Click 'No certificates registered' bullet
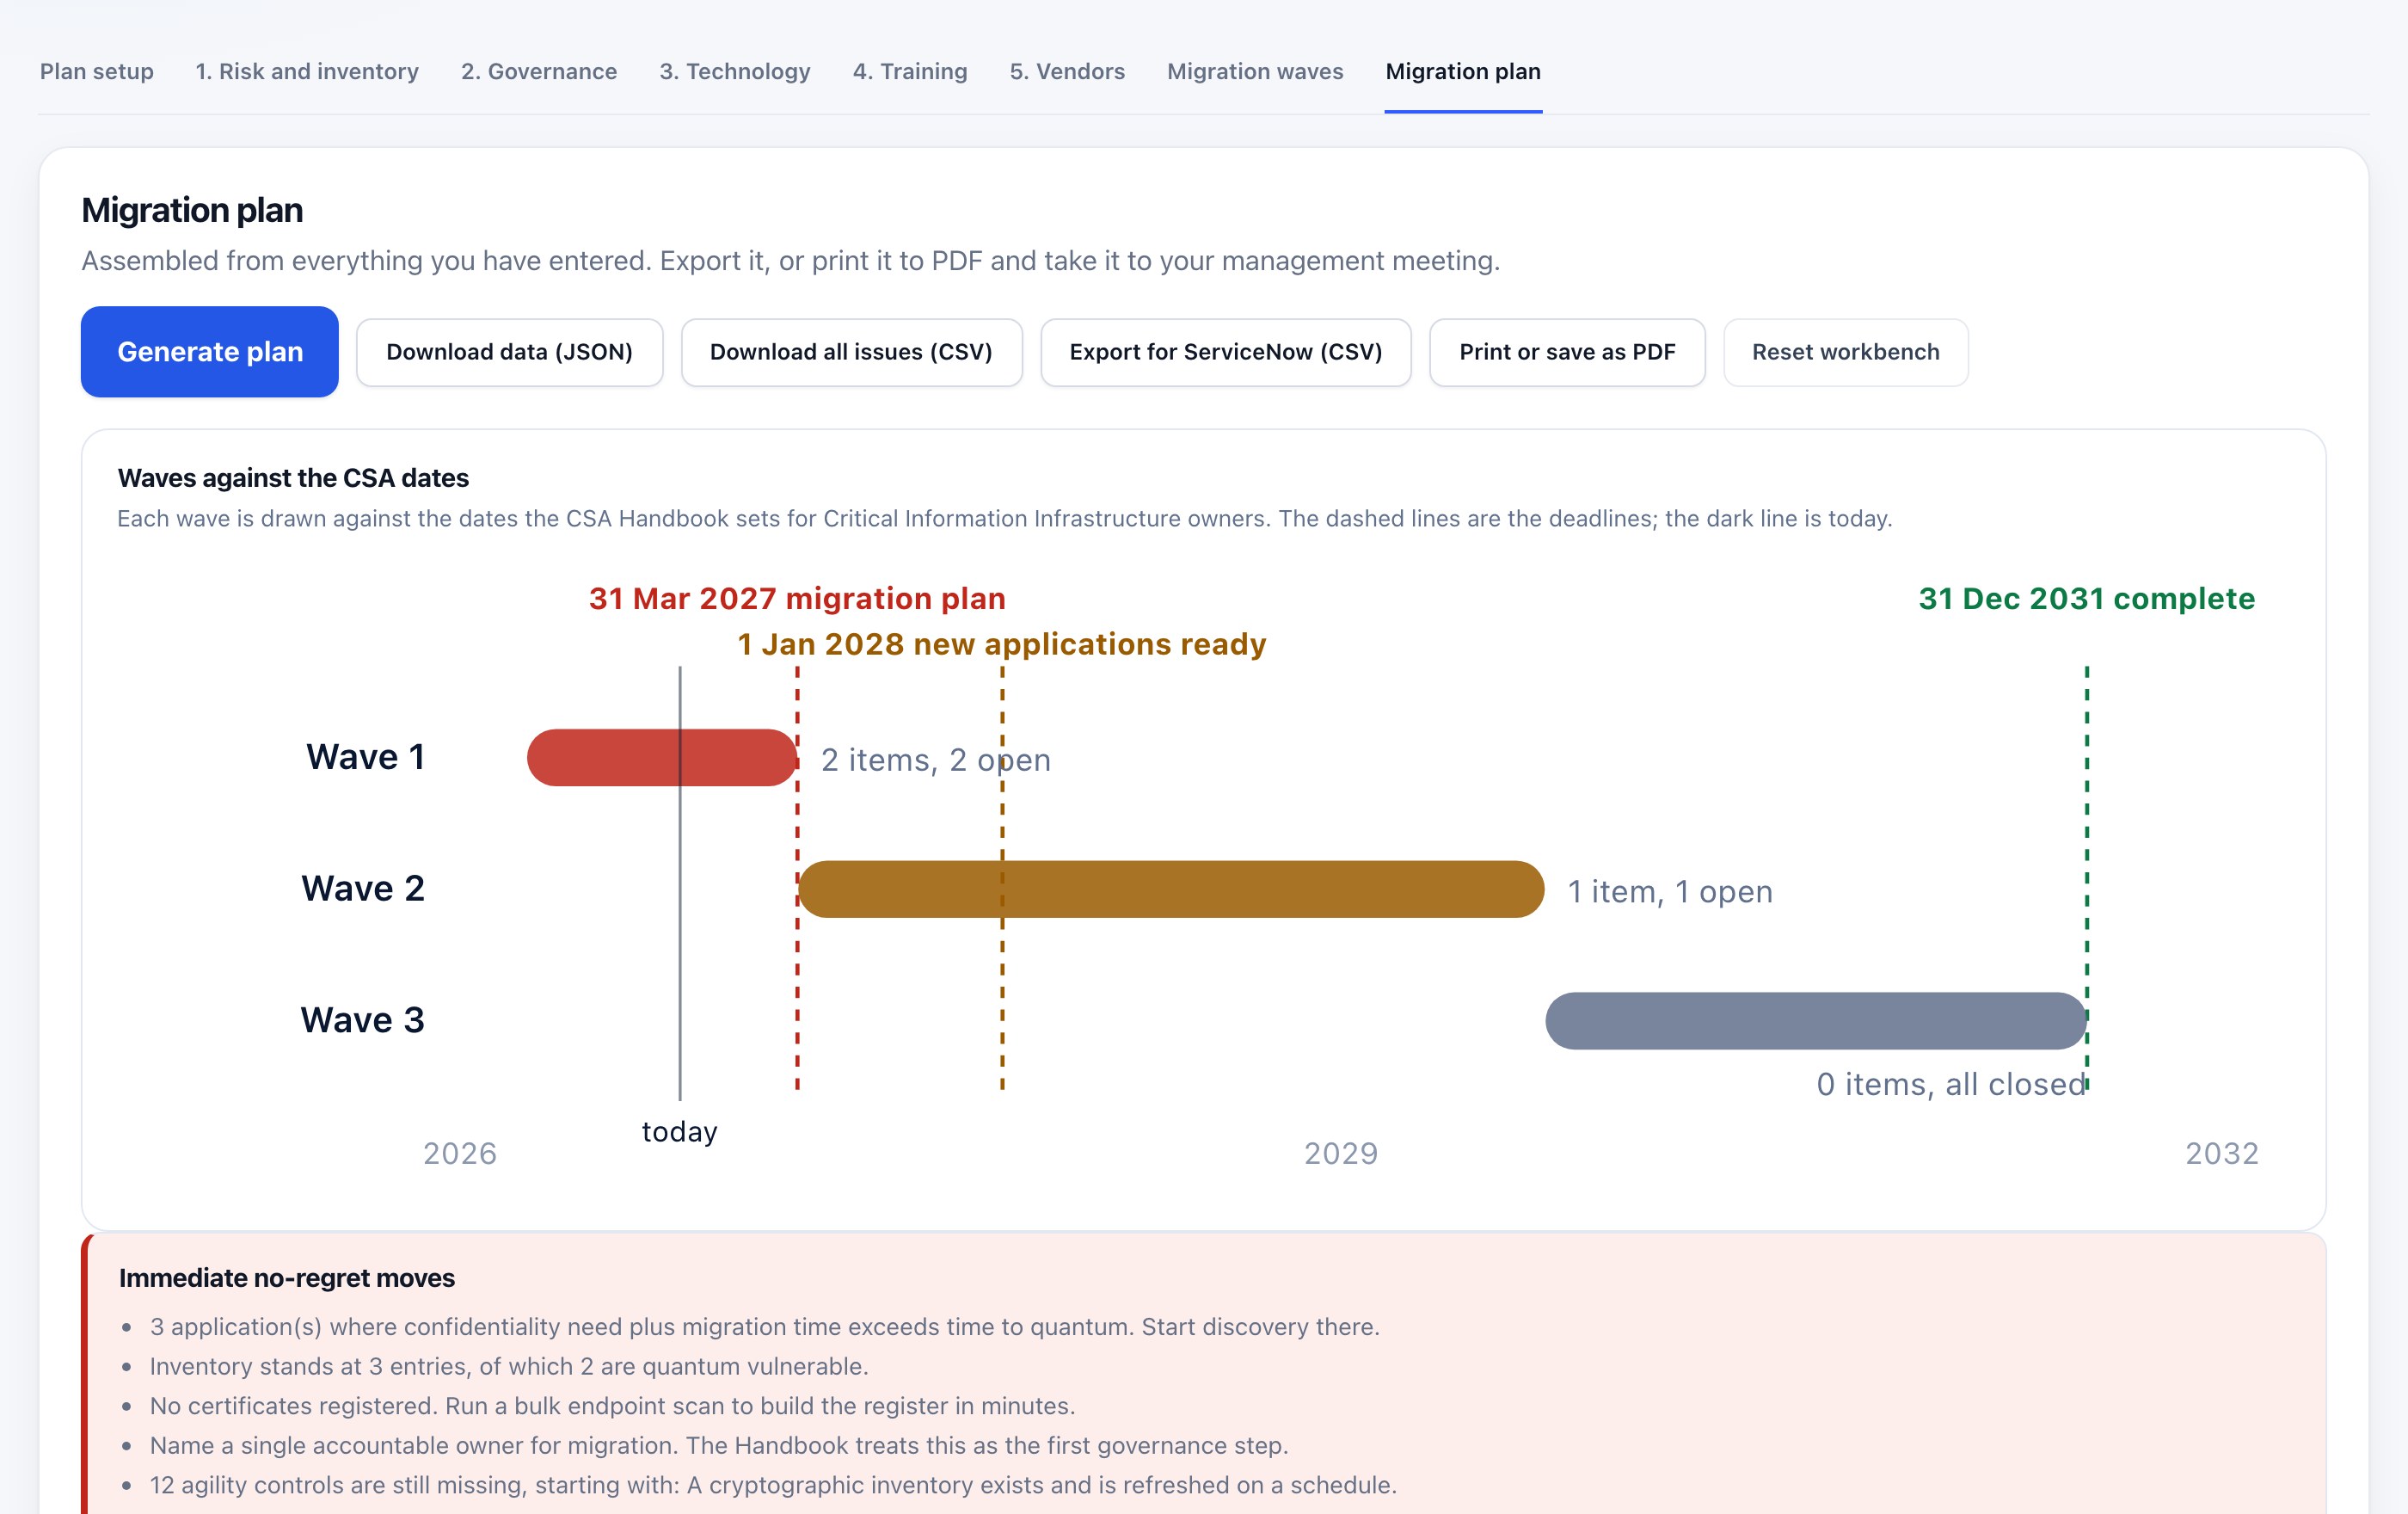 [612, 1405]
